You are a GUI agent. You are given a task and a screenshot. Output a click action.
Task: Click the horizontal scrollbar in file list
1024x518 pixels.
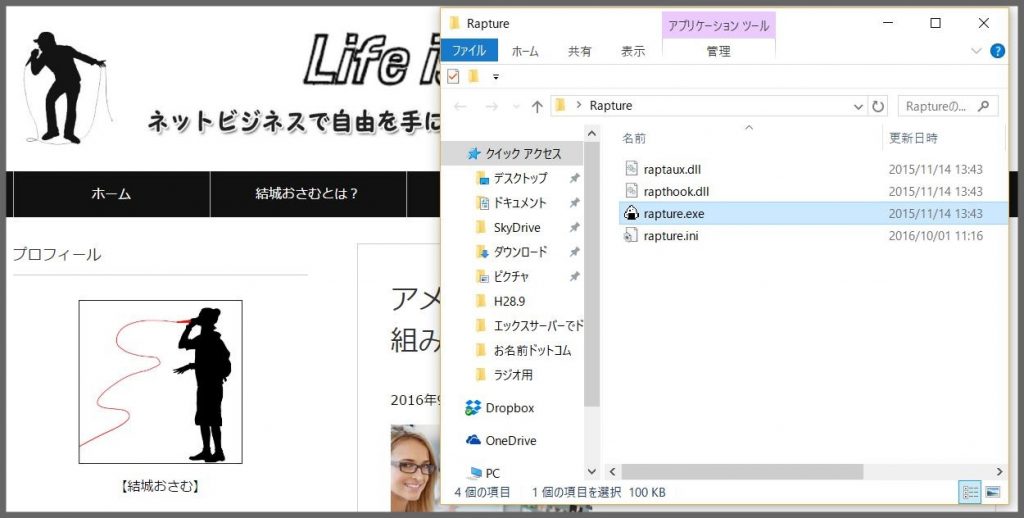740,471
